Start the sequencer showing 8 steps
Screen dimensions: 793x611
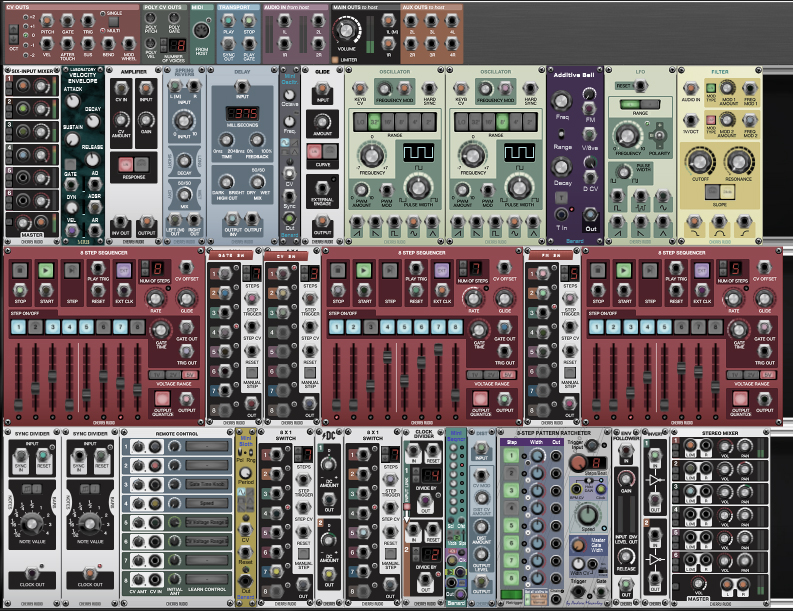46,271
